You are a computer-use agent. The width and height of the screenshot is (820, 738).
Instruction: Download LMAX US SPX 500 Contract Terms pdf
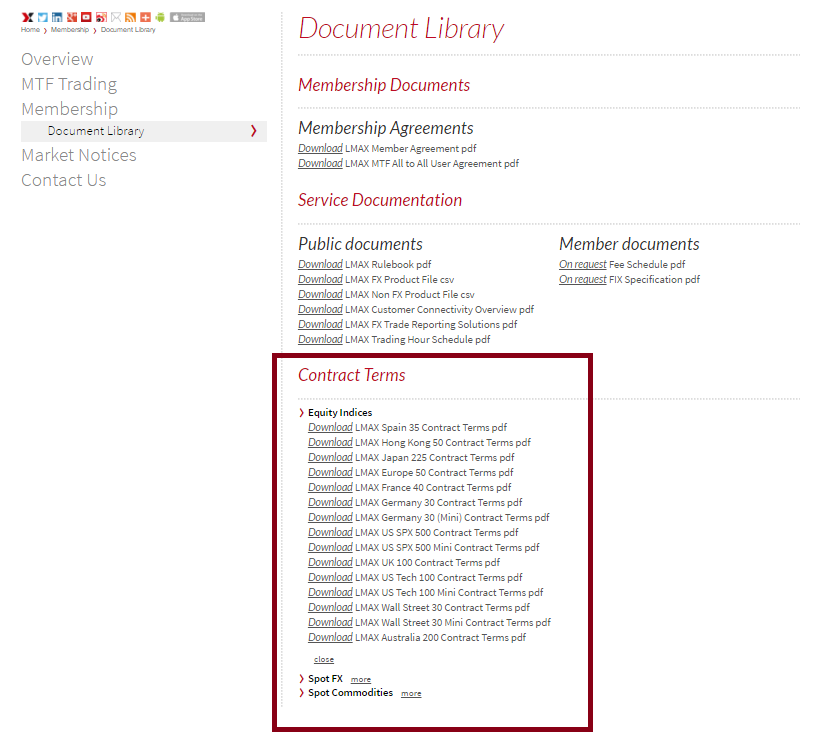point(330,532)
